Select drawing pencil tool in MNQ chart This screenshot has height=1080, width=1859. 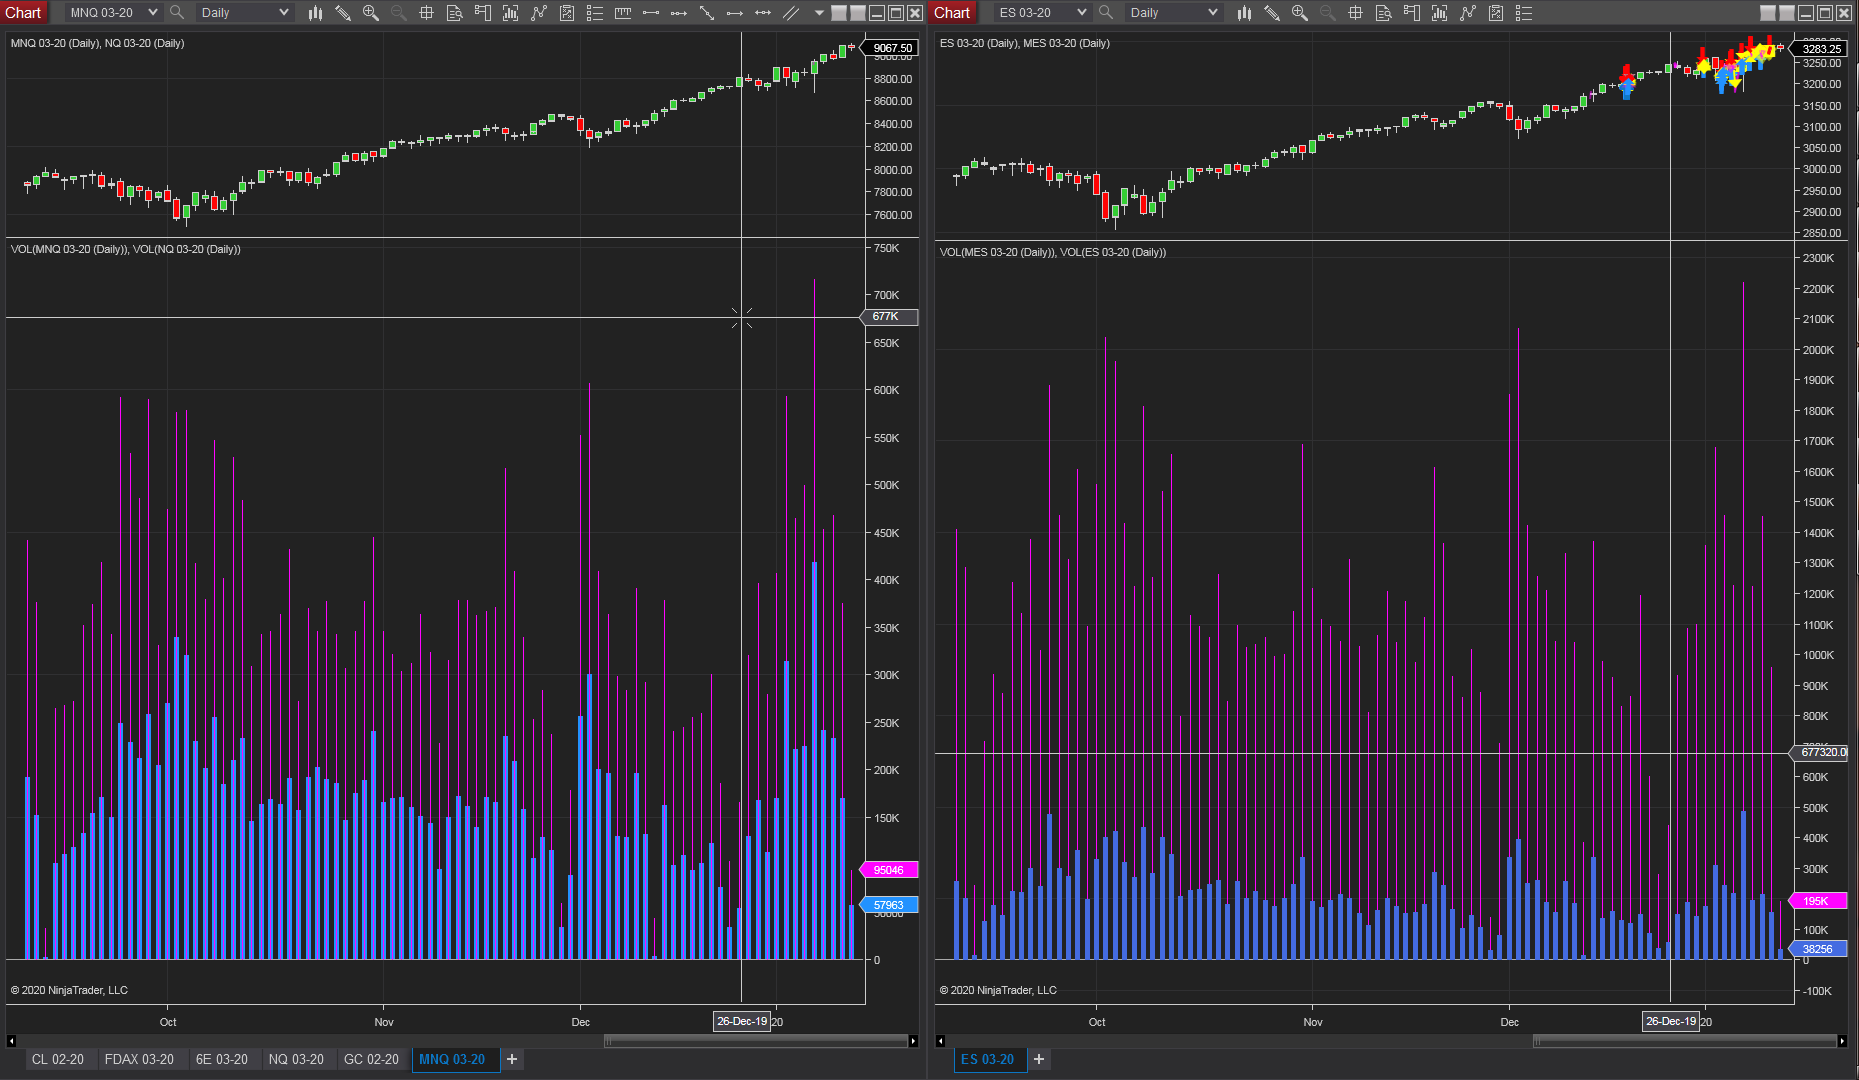pos(343,13)
